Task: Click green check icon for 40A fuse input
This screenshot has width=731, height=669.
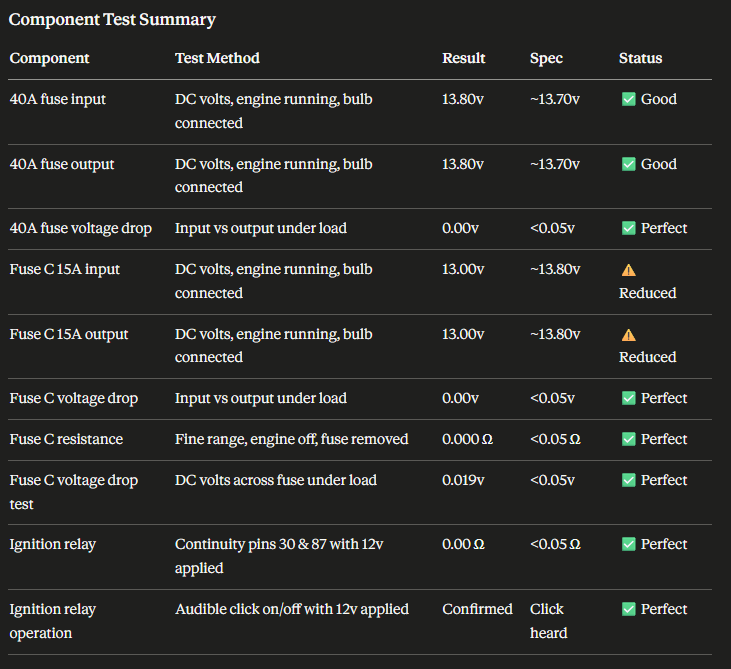Action: point(628,99)
